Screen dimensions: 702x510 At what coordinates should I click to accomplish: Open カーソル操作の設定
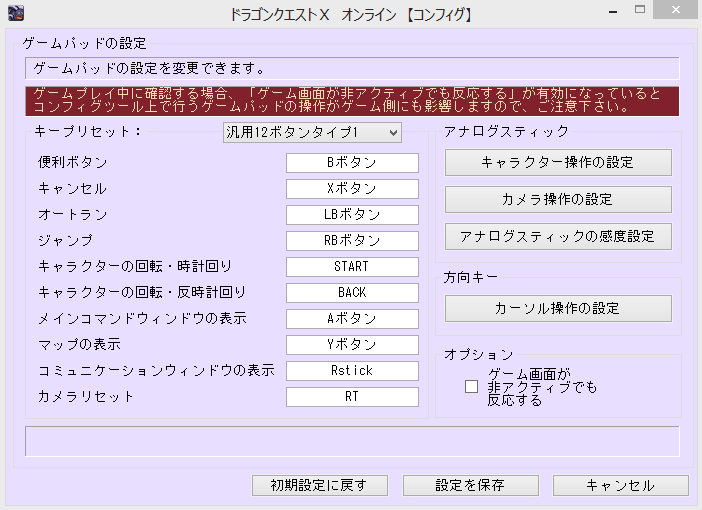pos(558,308)
